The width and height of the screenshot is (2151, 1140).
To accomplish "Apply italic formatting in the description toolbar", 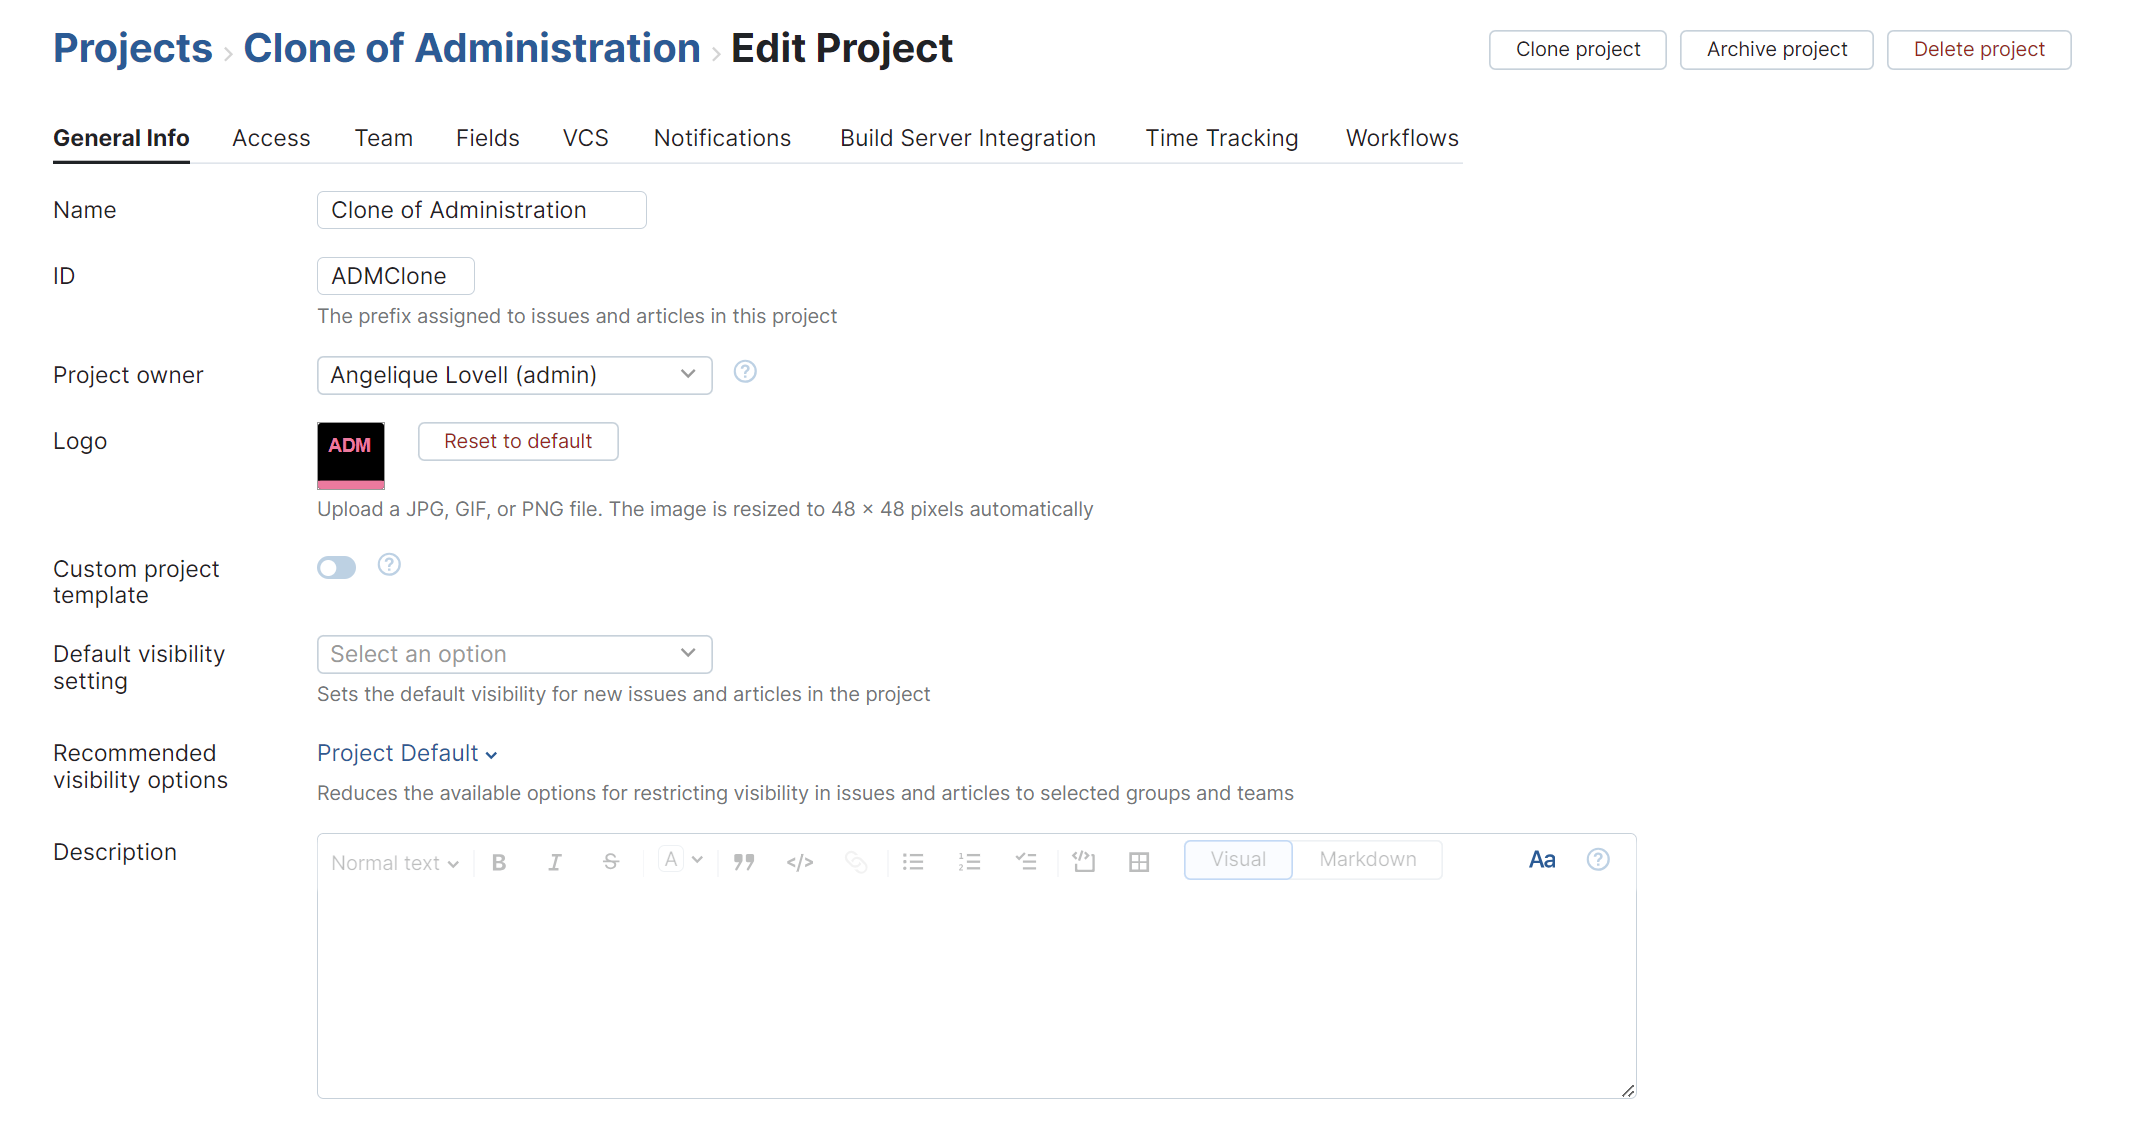I will [554, 861].
